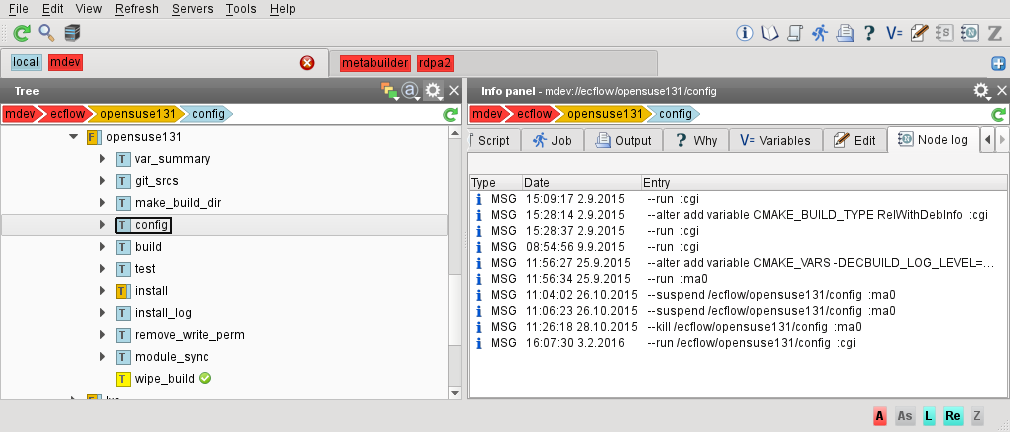
Task: Click the green refresh icon in main toolbar
Action: click(20, 33)
